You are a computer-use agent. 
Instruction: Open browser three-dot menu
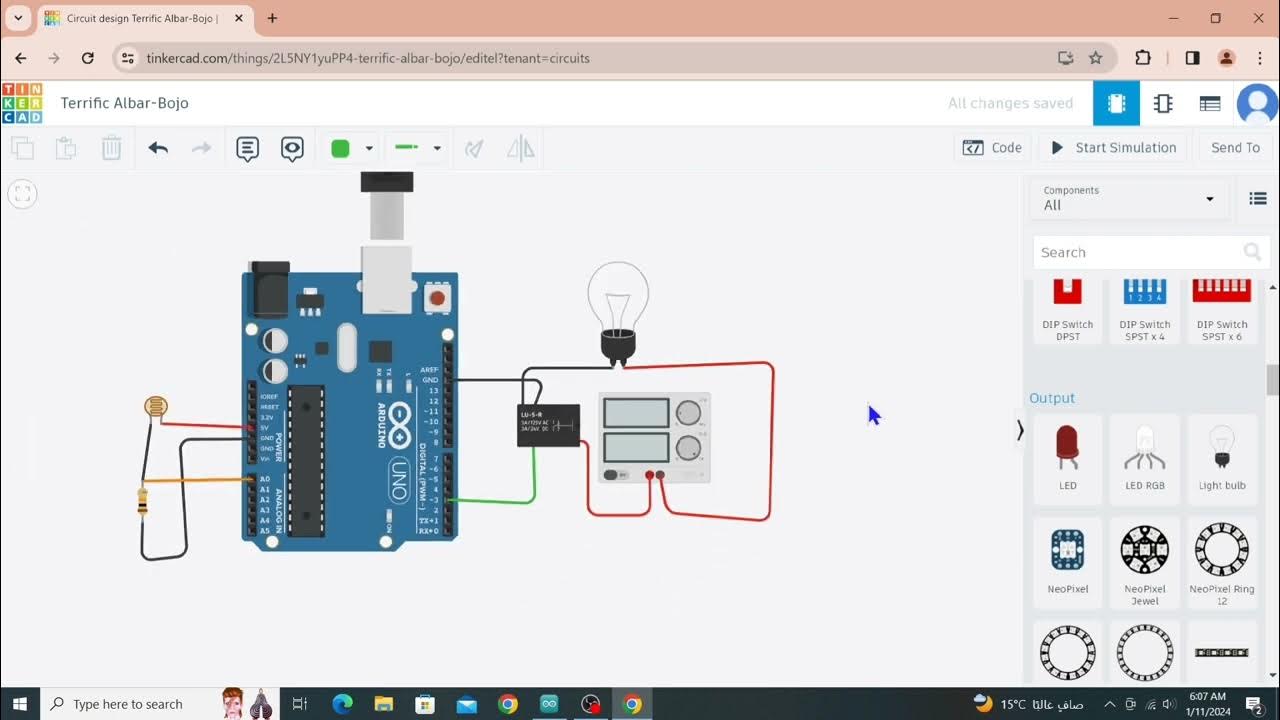tap(1259, 58)
